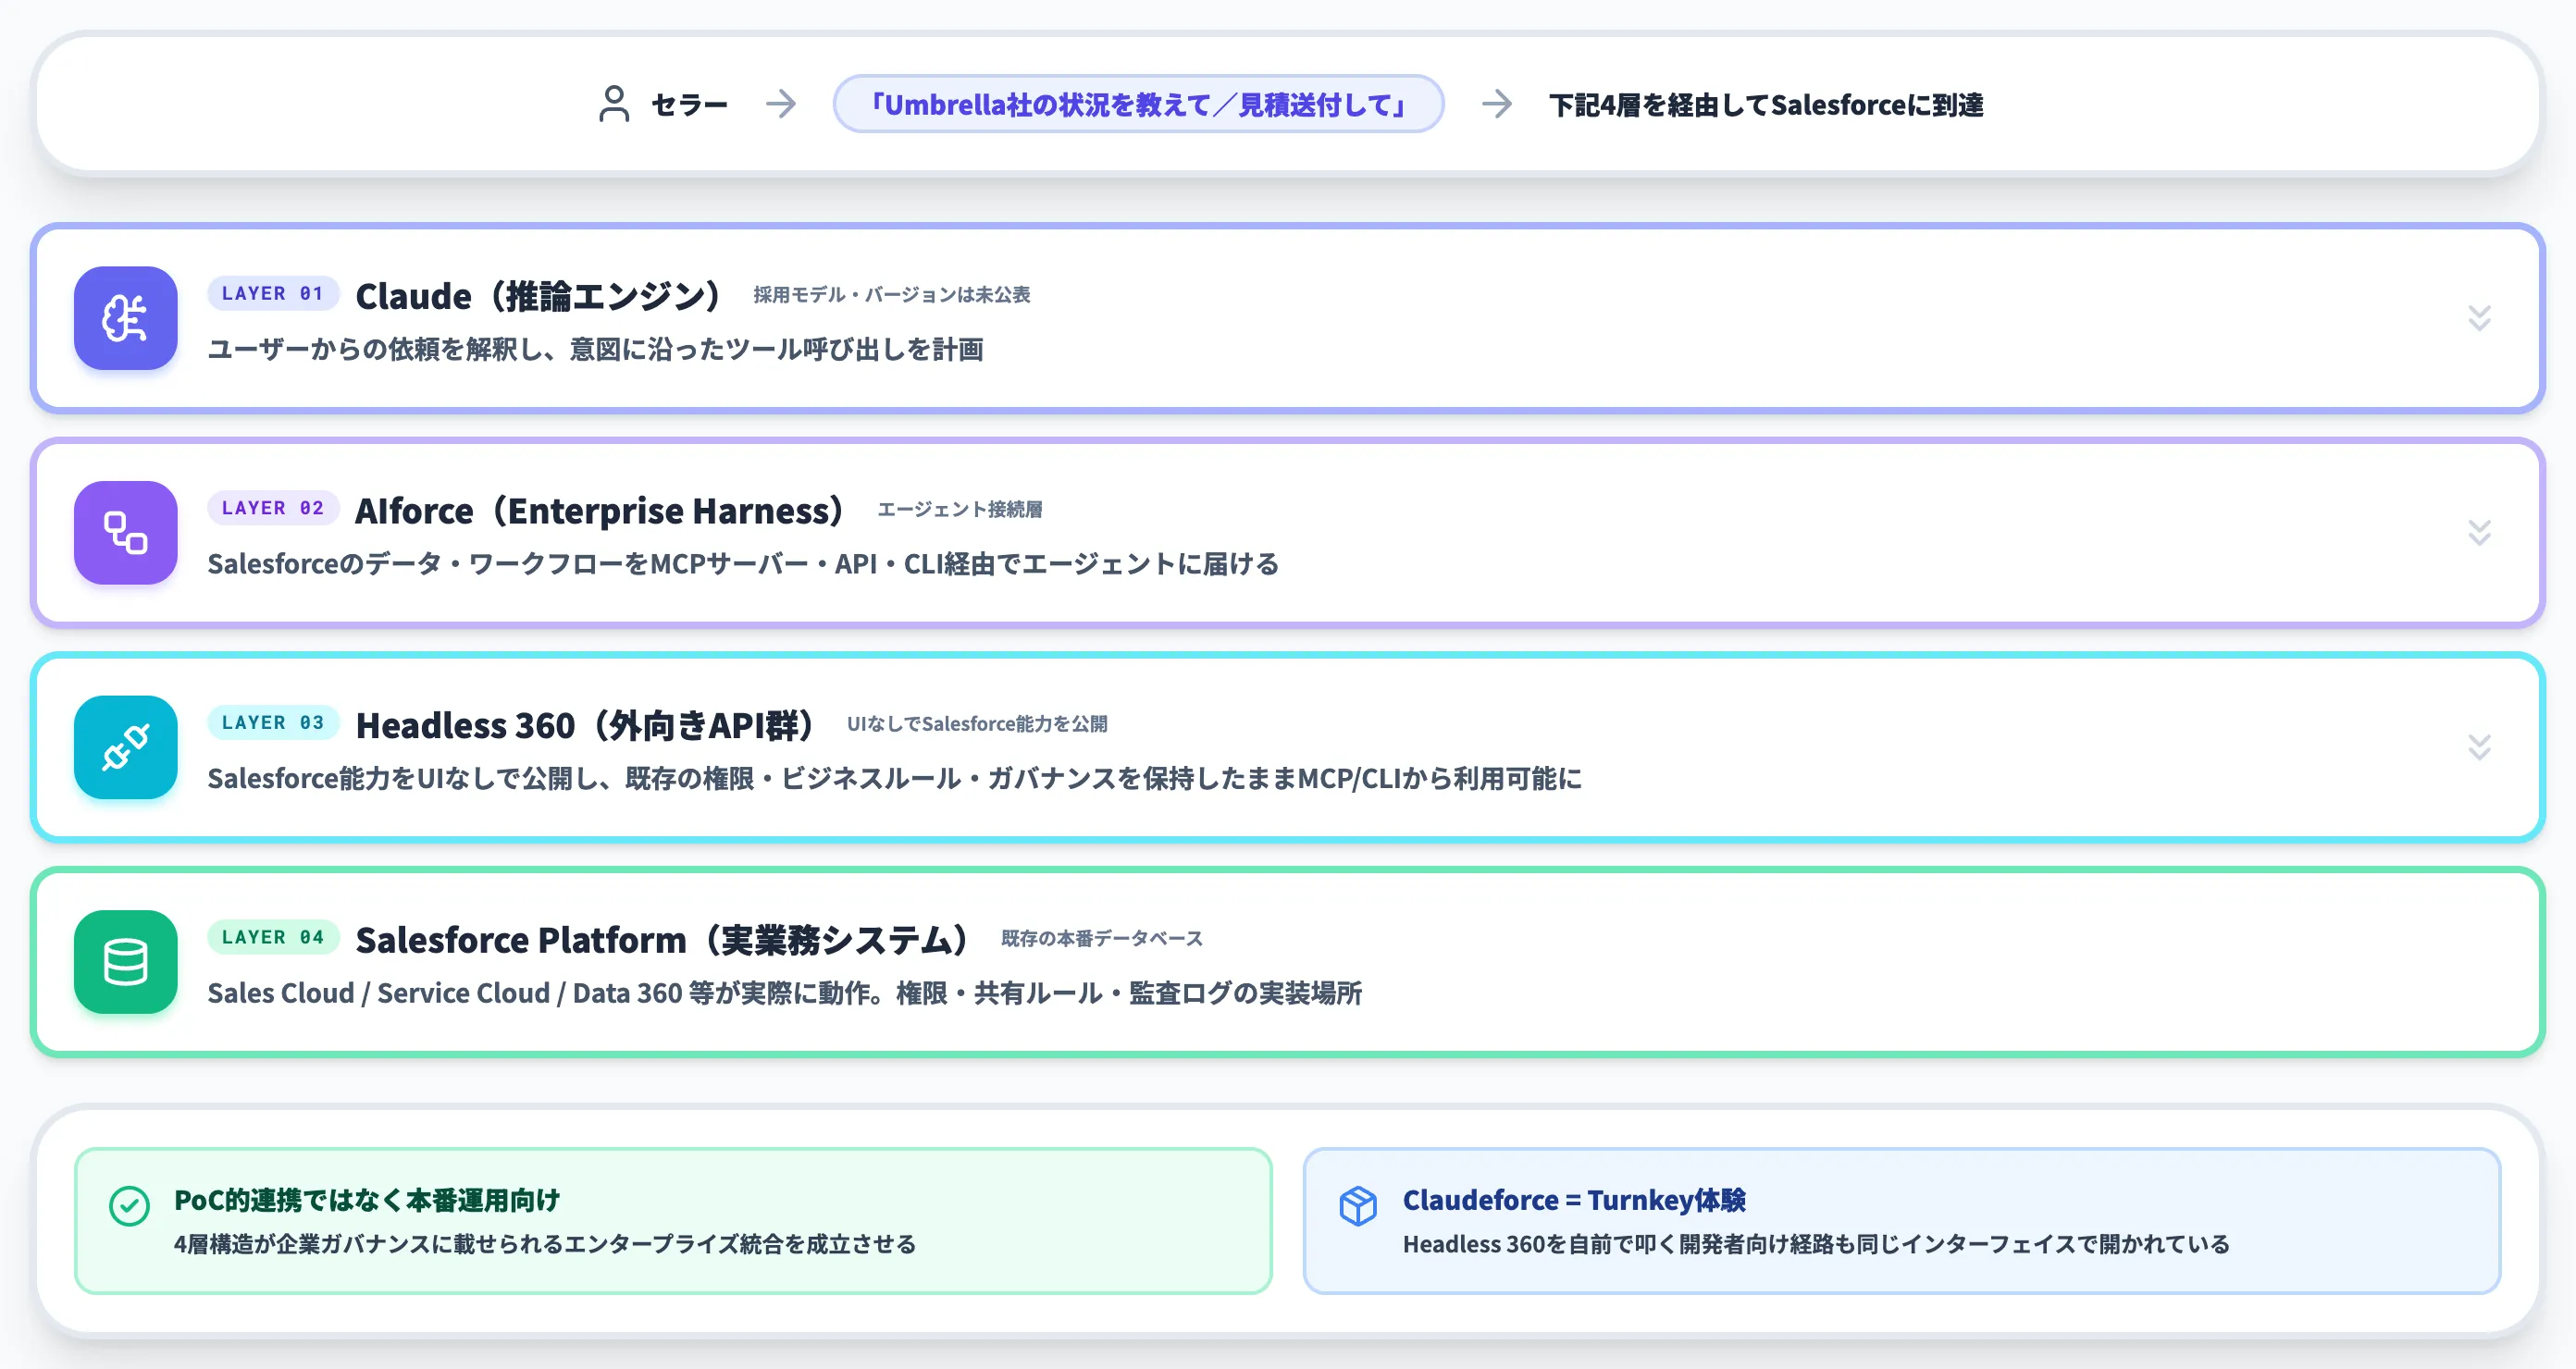
Task: Click the Claude brain icon in Layer 01
Action: pos(126,318)
